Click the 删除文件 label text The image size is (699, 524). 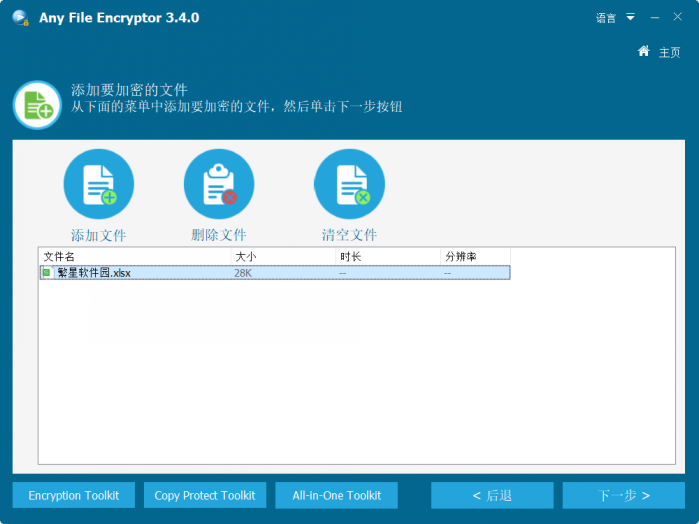tap(219, 235)
